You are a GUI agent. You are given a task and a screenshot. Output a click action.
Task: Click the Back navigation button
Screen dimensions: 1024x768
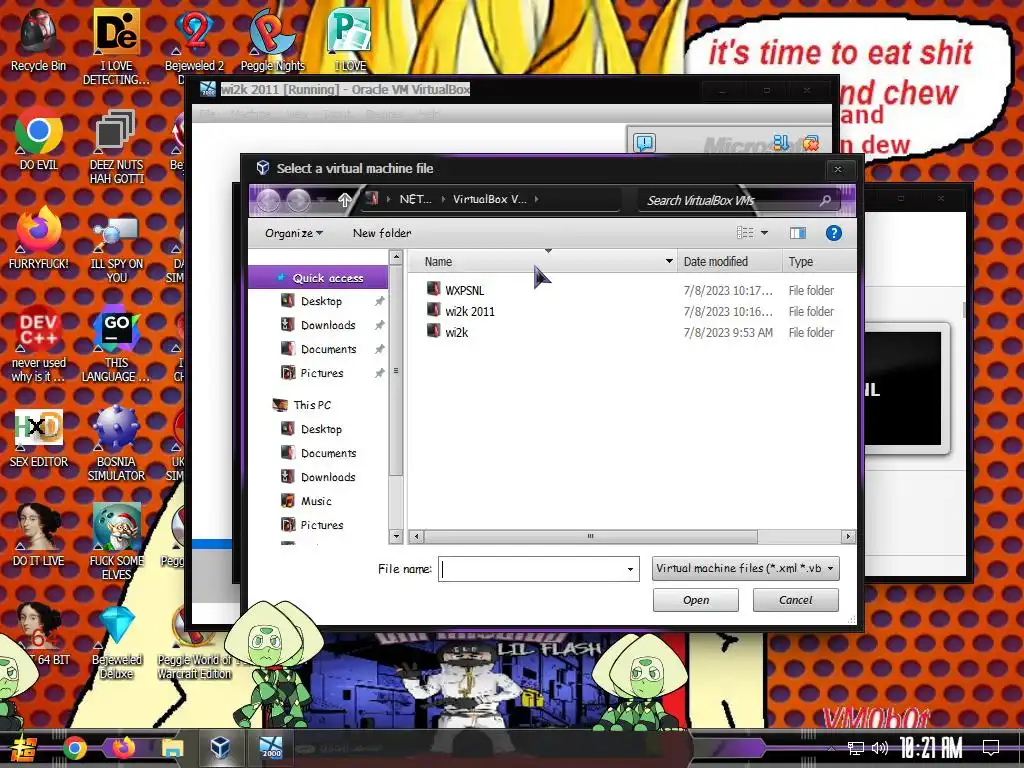pos(268,200)
